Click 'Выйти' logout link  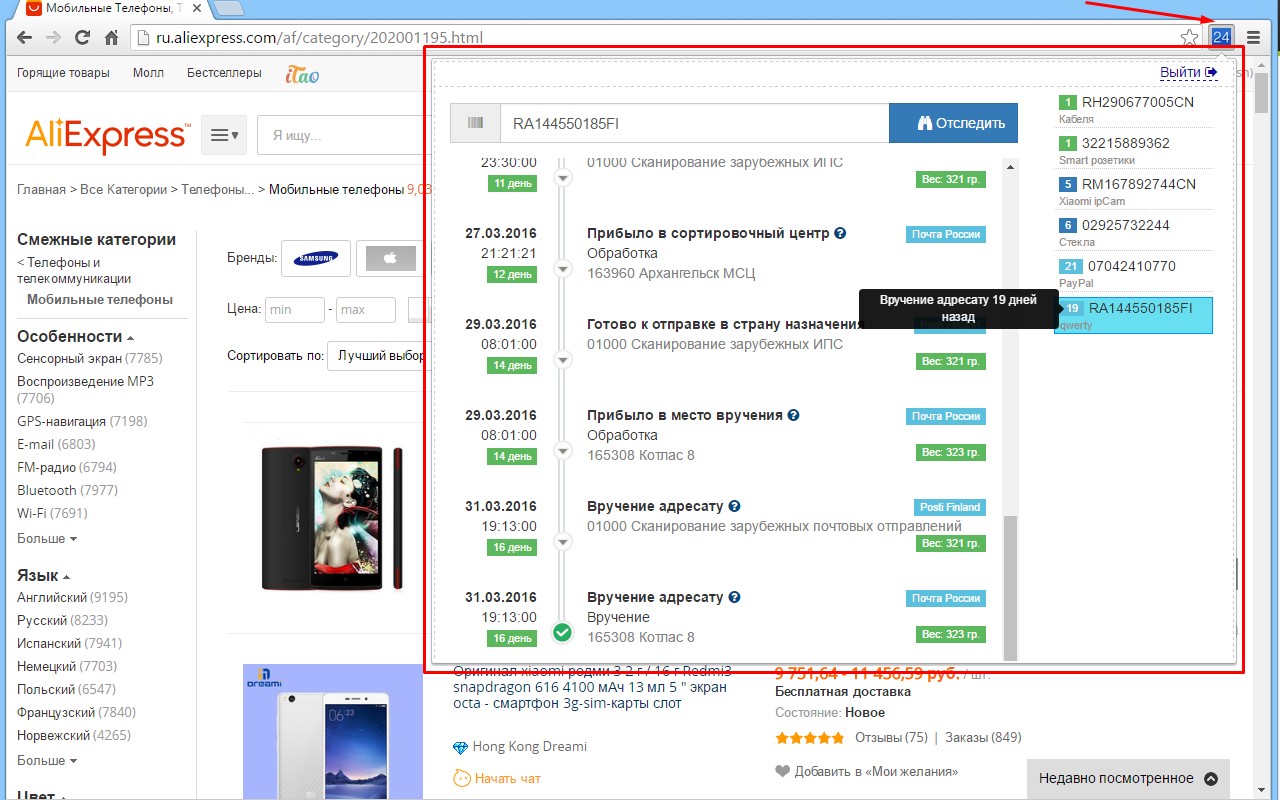[x=1189, y=72]
